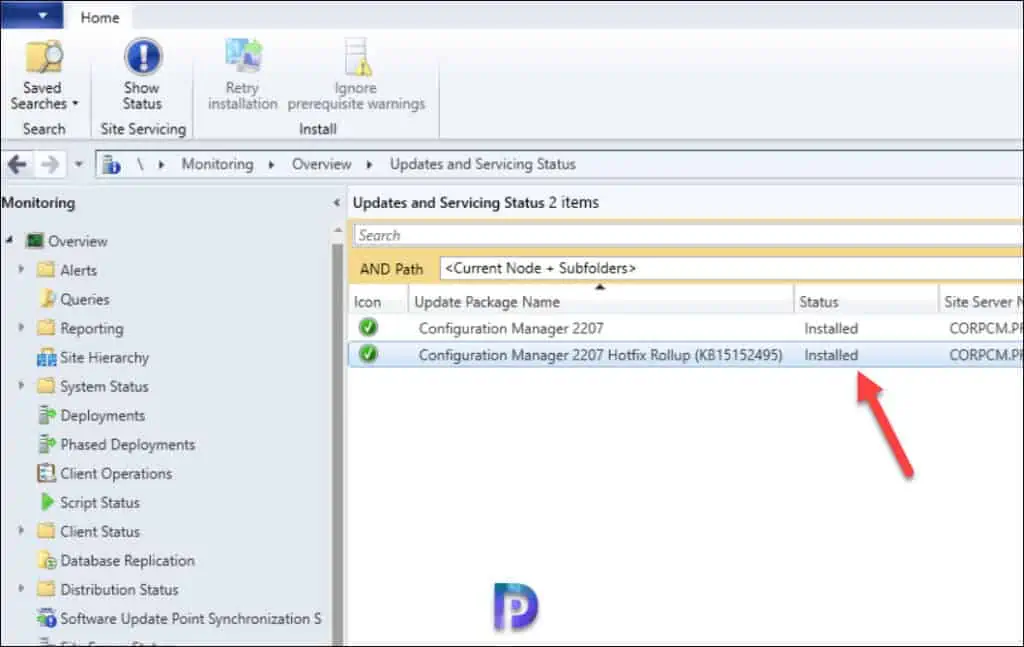
Task: Open the Client Operations node
Action: (x=104, y=473)
